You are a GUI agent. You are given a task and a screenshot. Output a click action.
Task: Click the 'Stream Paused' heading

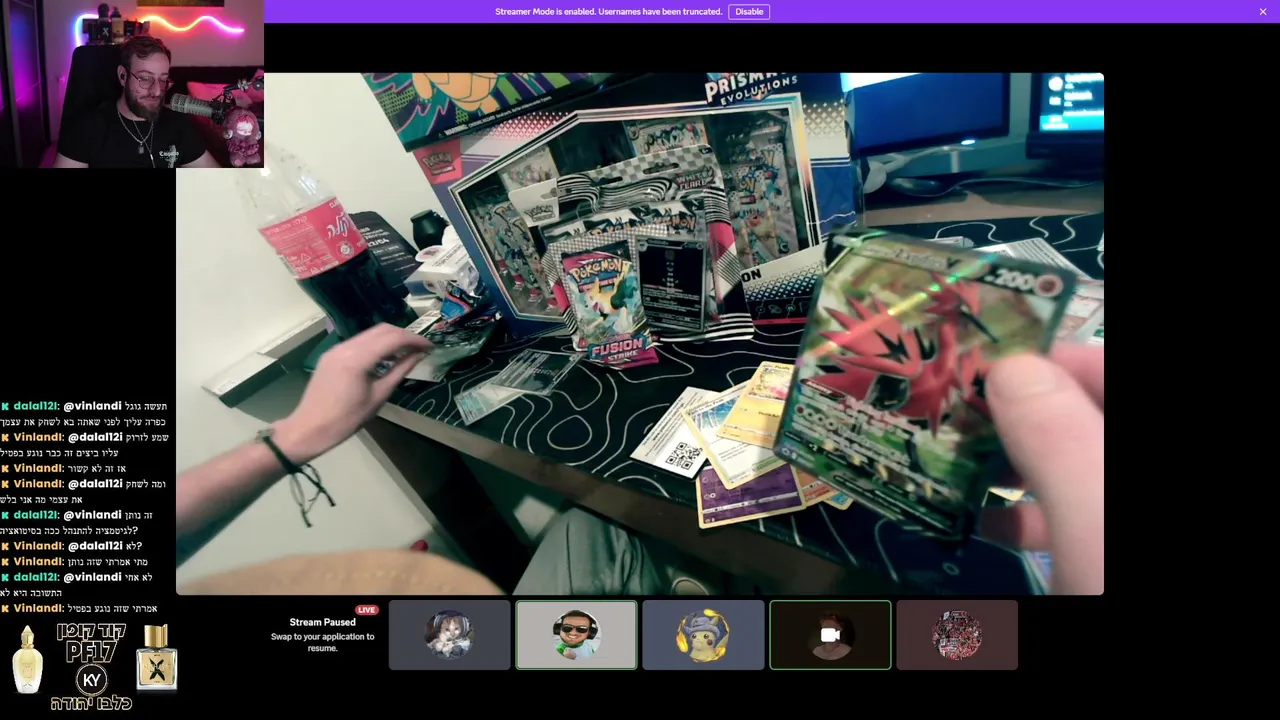(x=322, y=622)
